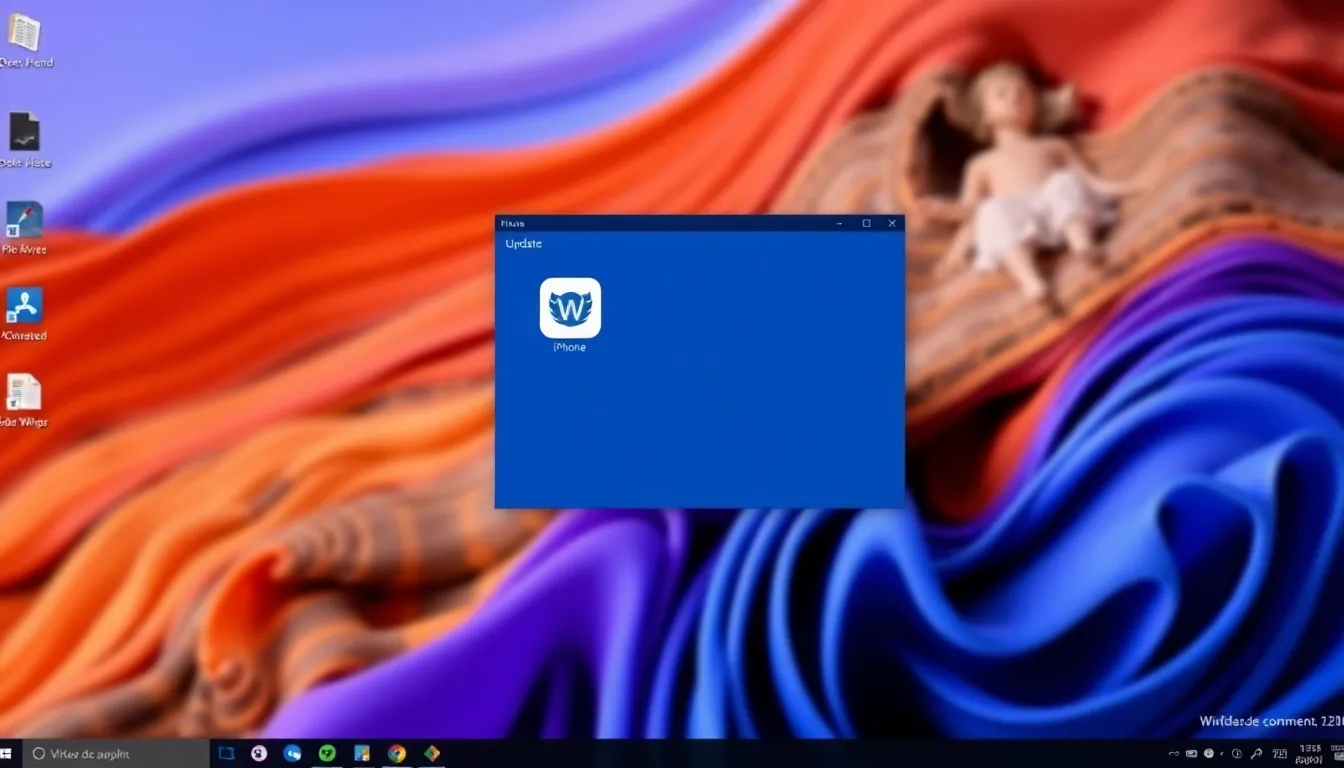Screen dimensions: 1344x768
Task: Expand hidden system tray icons chevron
Action: tap(1174, 753)
